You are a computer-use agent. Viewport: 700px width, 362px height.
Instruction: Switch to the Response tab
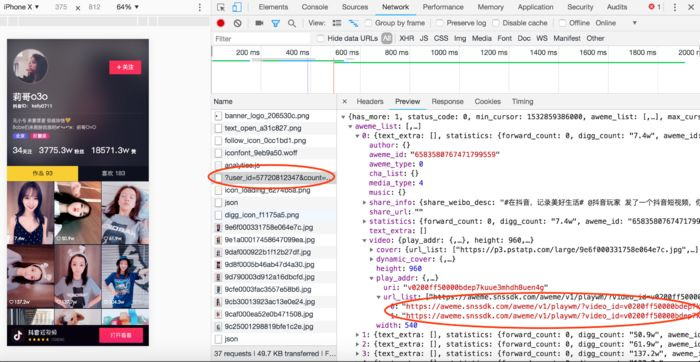[447, 101]
